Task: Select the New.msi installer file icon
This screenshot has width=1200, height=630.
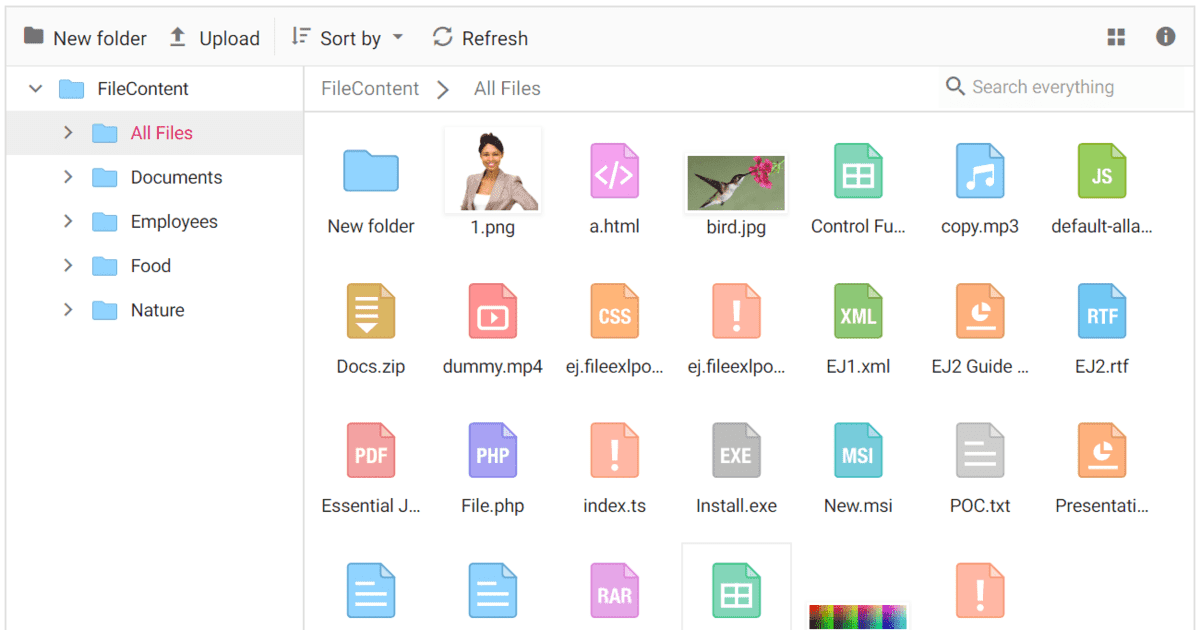Action: (x=858, y=451)
